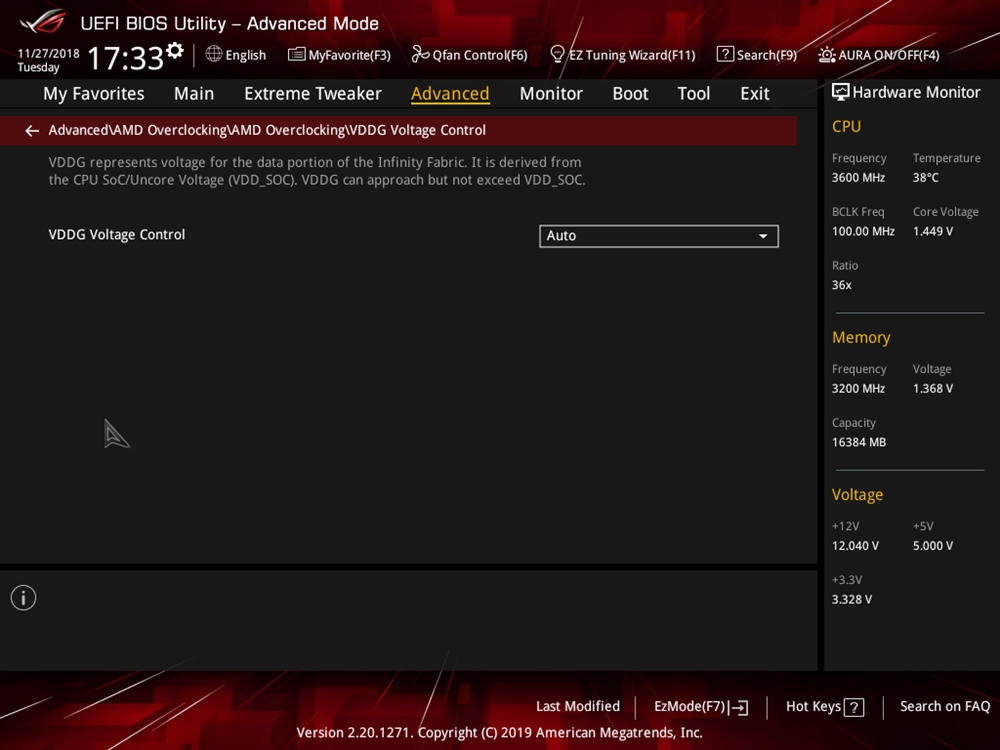
Task: Click Core Voltage value 1.449 V
Action: (x=932, y=232)
